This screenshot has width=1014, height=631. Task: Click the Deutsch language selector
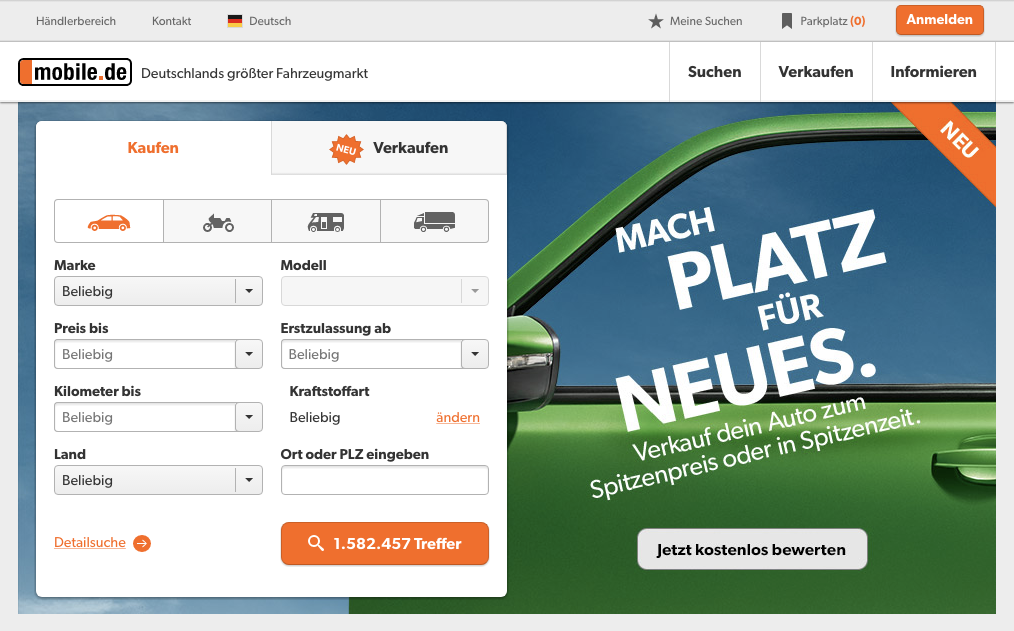[259, 21]
